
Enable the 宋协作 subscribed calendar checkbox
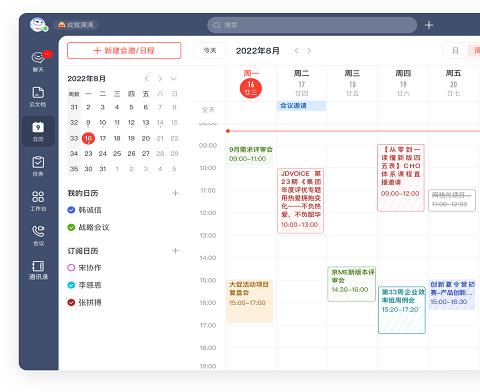tap(71, 268)
